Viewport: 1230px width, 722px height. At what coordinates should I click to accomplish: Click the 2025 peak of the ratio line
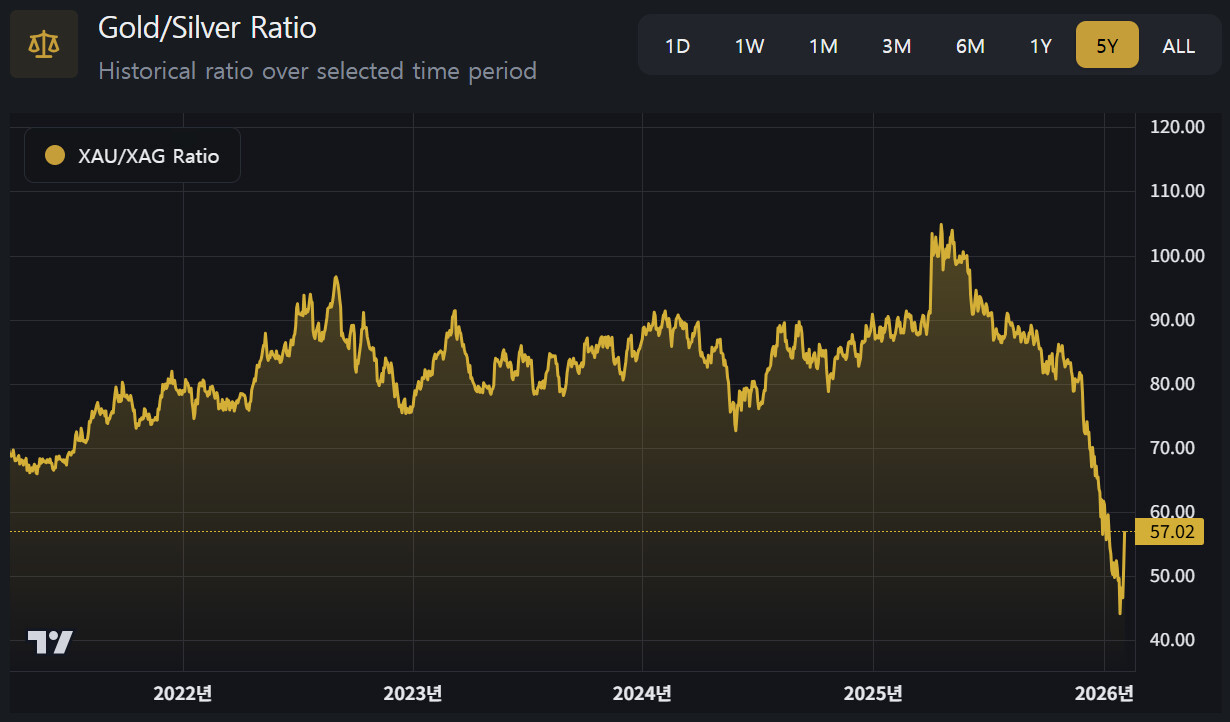pos(940,226)
